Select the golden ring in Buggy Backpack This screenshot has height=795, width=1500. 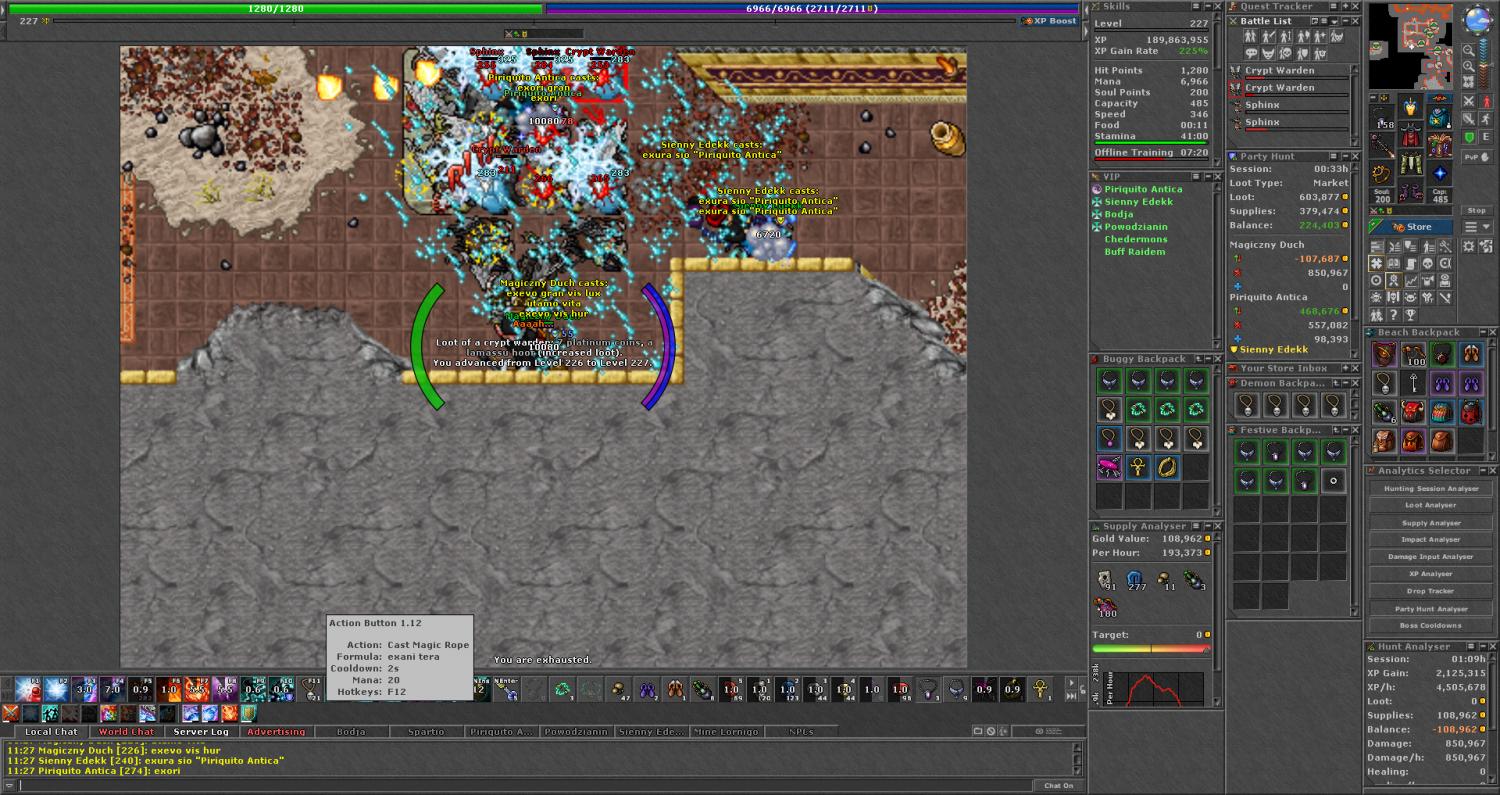point(1167,467)
